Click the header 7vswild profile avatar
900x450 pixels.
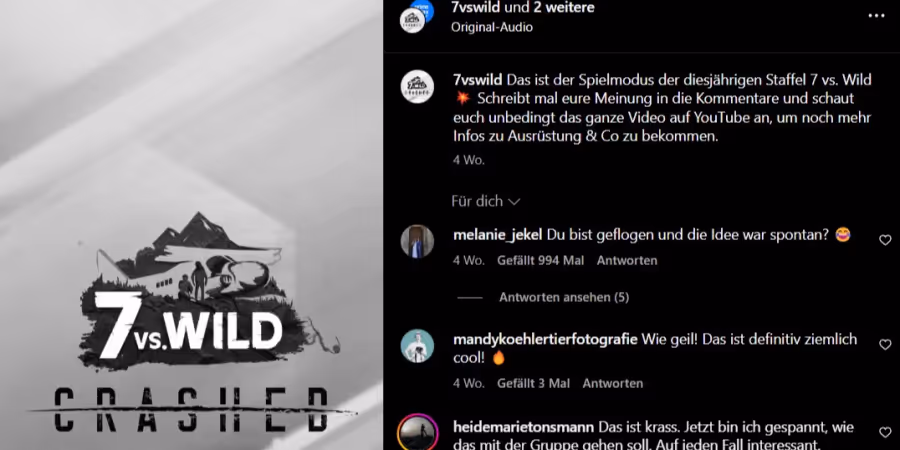tap(412, 20)
